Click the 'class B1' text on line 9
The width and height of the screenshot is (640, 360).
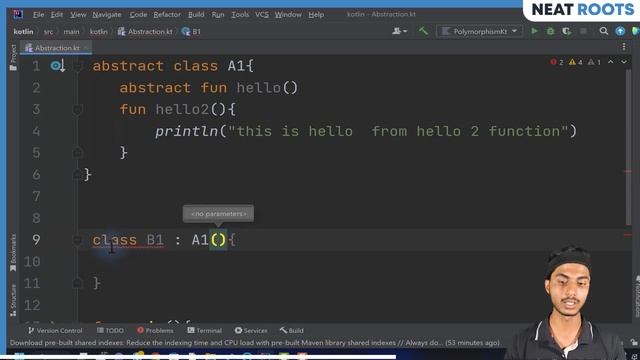[128, 240]
